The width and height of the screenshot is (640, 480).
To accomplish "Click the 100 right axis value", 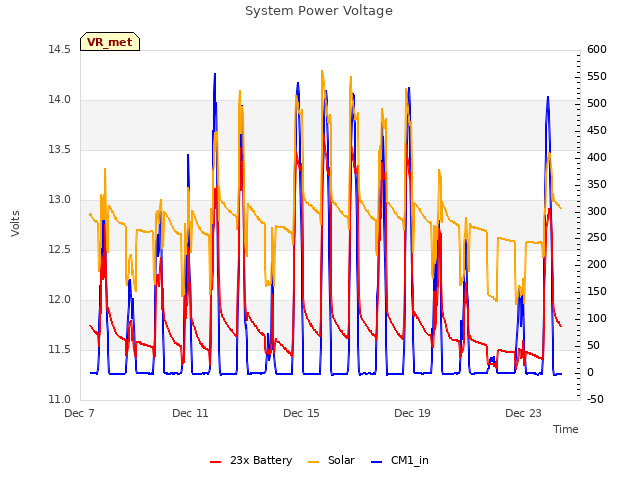I will tap(597, 319).
